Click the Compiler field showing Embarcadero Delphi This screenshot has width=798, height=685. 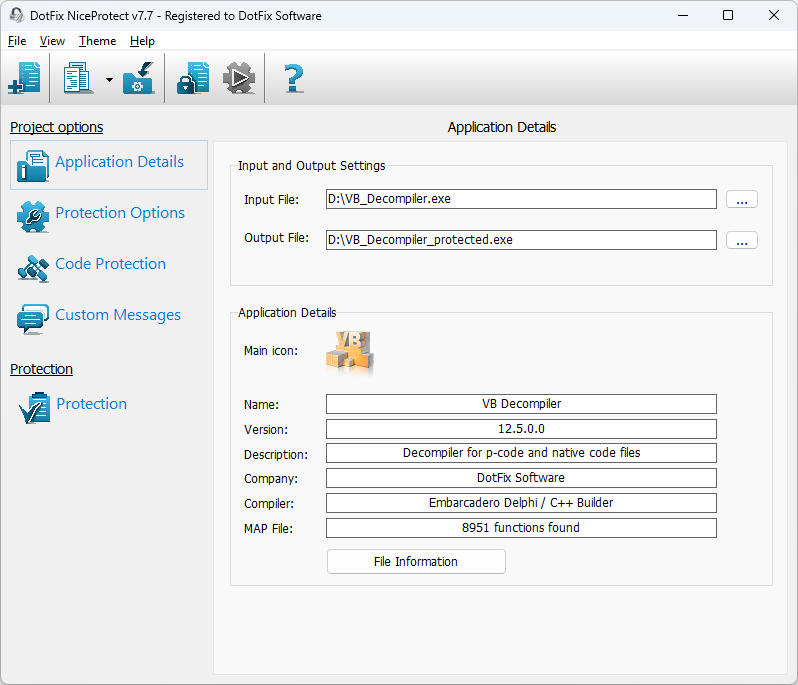521,503
